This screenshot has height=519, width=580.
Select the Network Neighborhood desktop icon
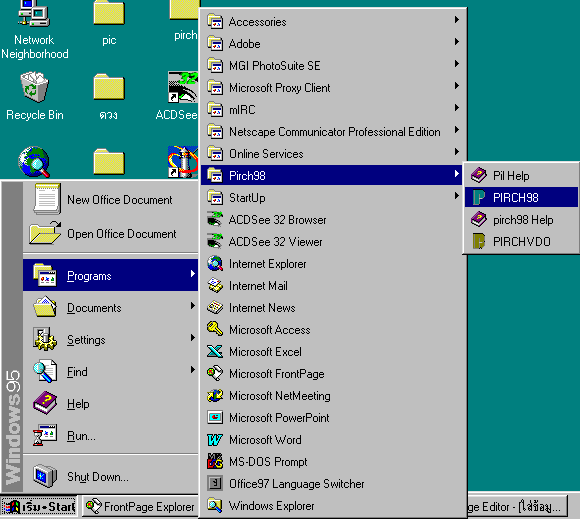[34, 30]
